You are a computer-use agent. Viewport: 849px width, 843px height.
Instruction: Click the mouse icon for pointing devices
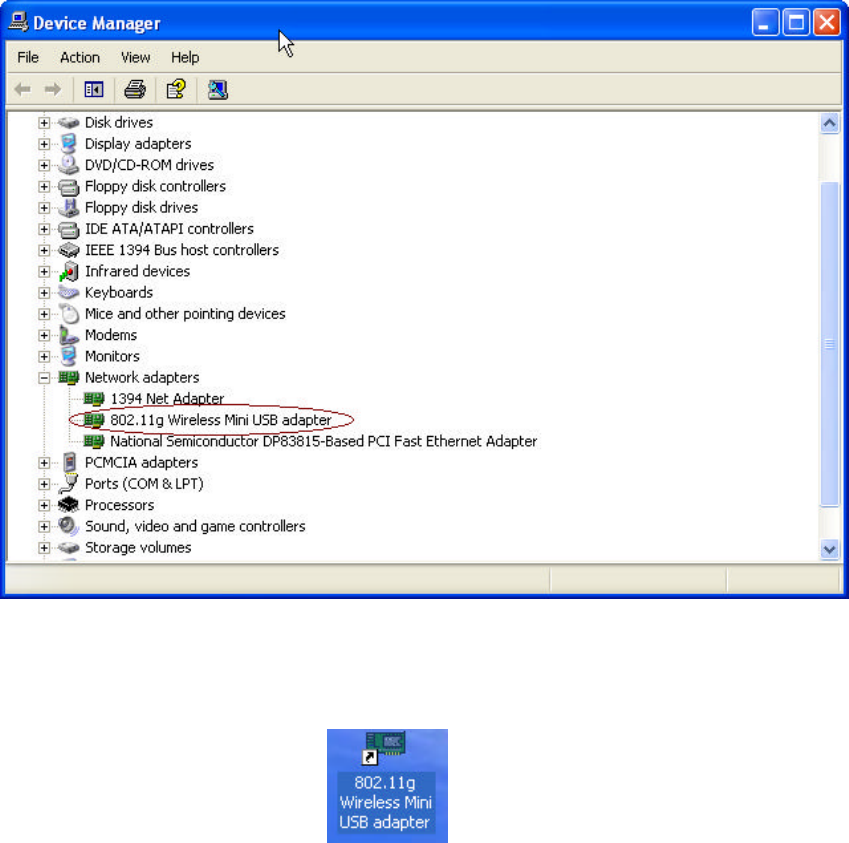click(x=69, y=314)
